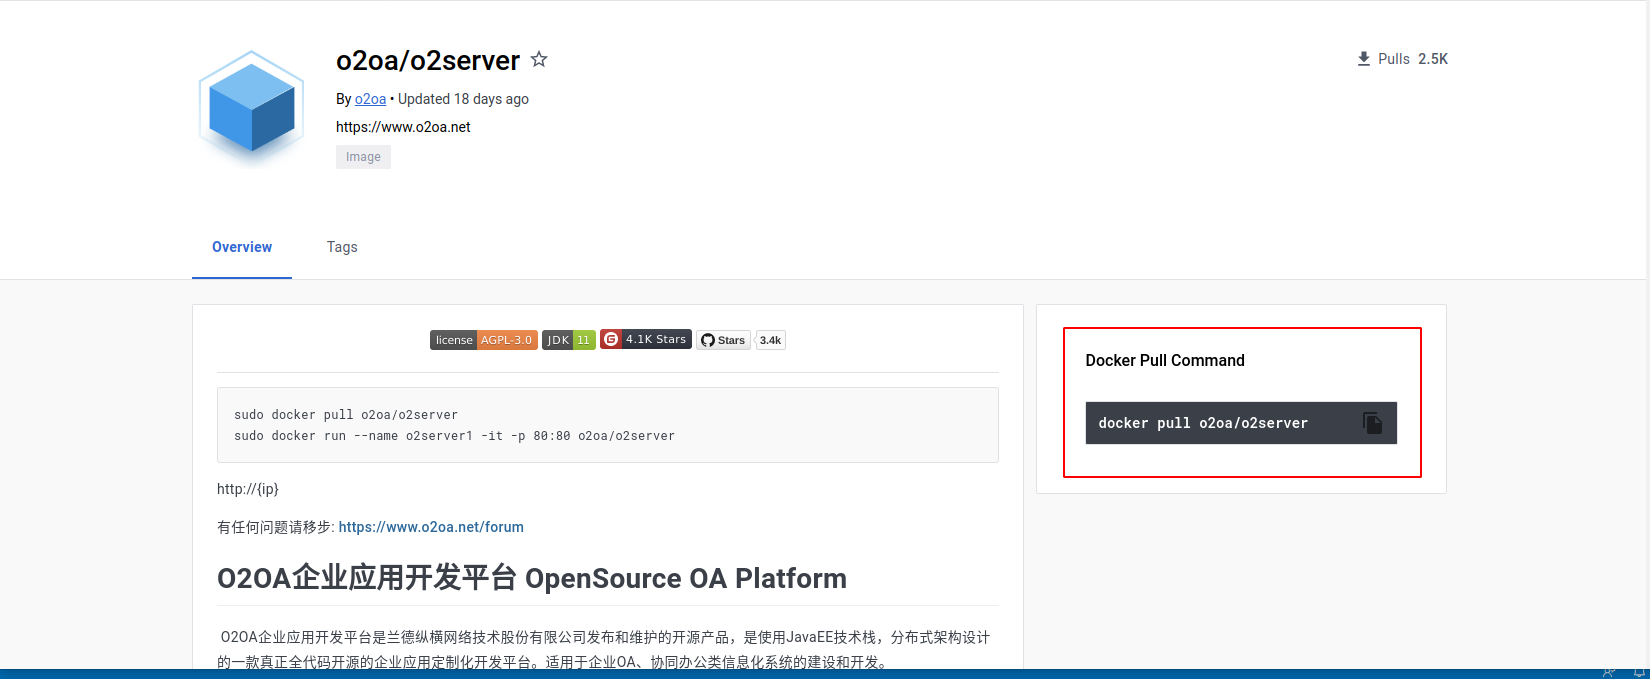
Task: Open the Gitee 4.1K Stars badge
Action: (x=646, y=339)
